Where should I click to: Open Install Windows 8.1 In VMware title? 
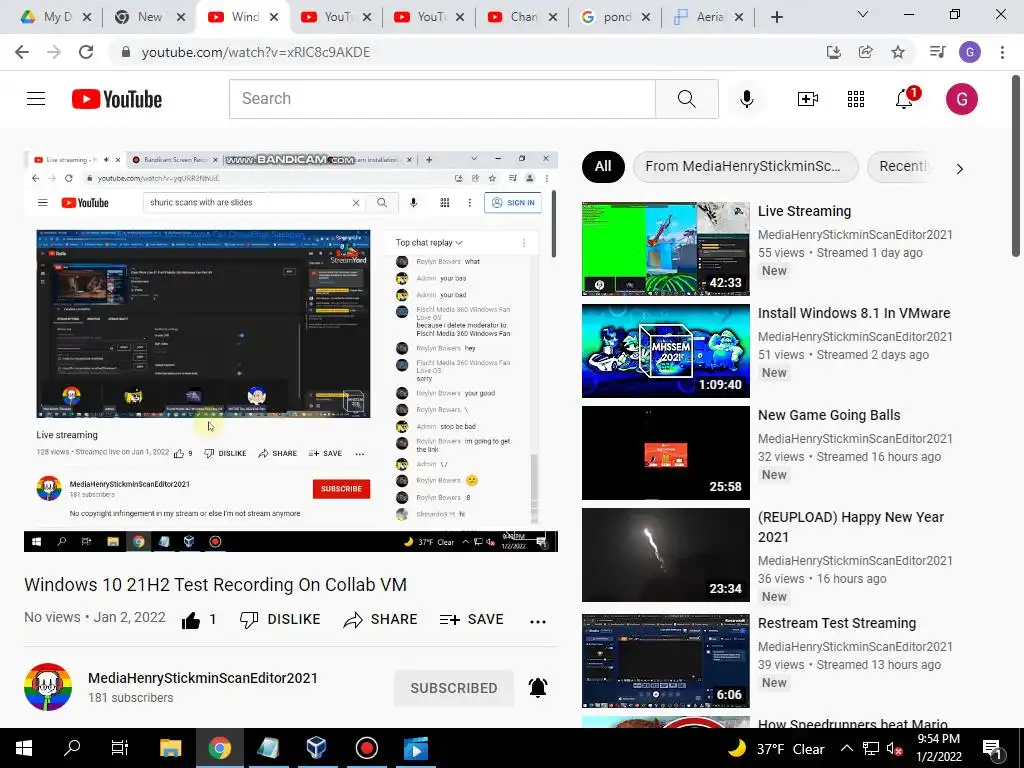tap(854, 313)
